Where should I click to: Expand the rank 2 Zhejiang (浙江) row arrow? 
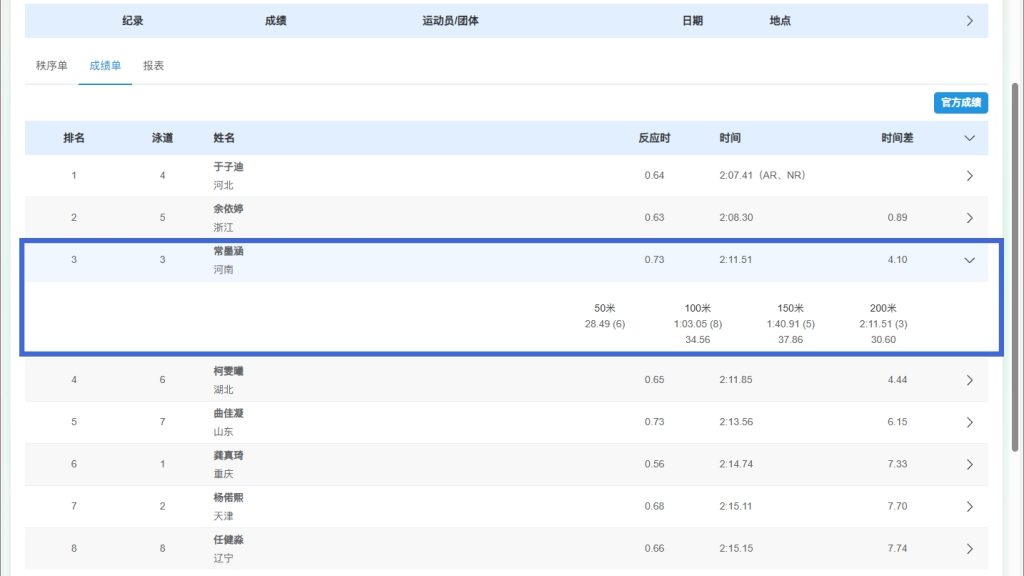click(969, 218)
